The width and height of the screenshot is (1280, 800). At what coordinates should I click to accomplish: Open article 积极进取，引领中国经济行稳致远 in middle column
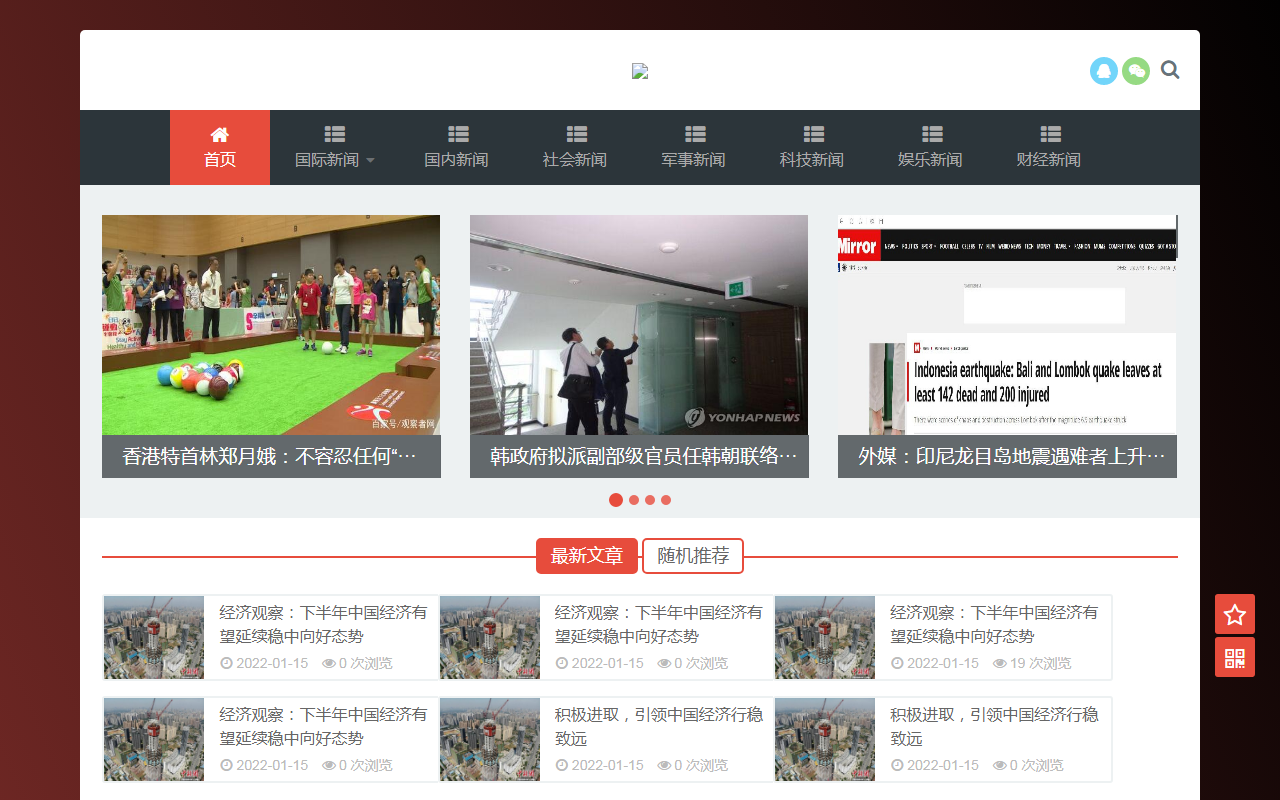pos(659,727)
